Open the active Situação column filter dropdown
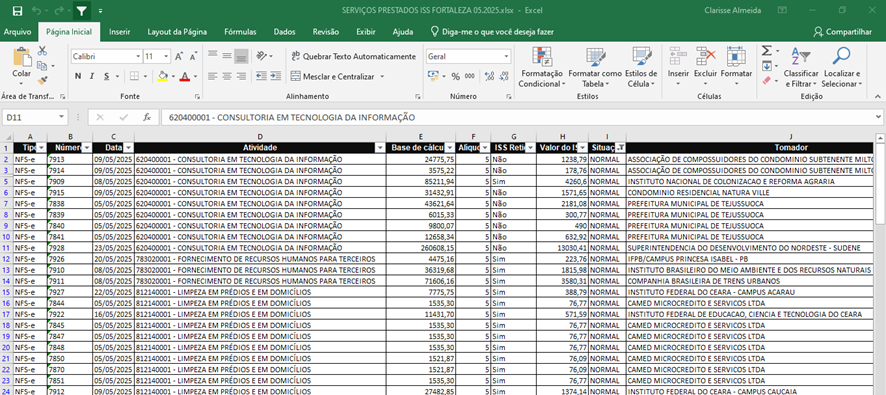886x395 pixels. [x=620, y=147]
